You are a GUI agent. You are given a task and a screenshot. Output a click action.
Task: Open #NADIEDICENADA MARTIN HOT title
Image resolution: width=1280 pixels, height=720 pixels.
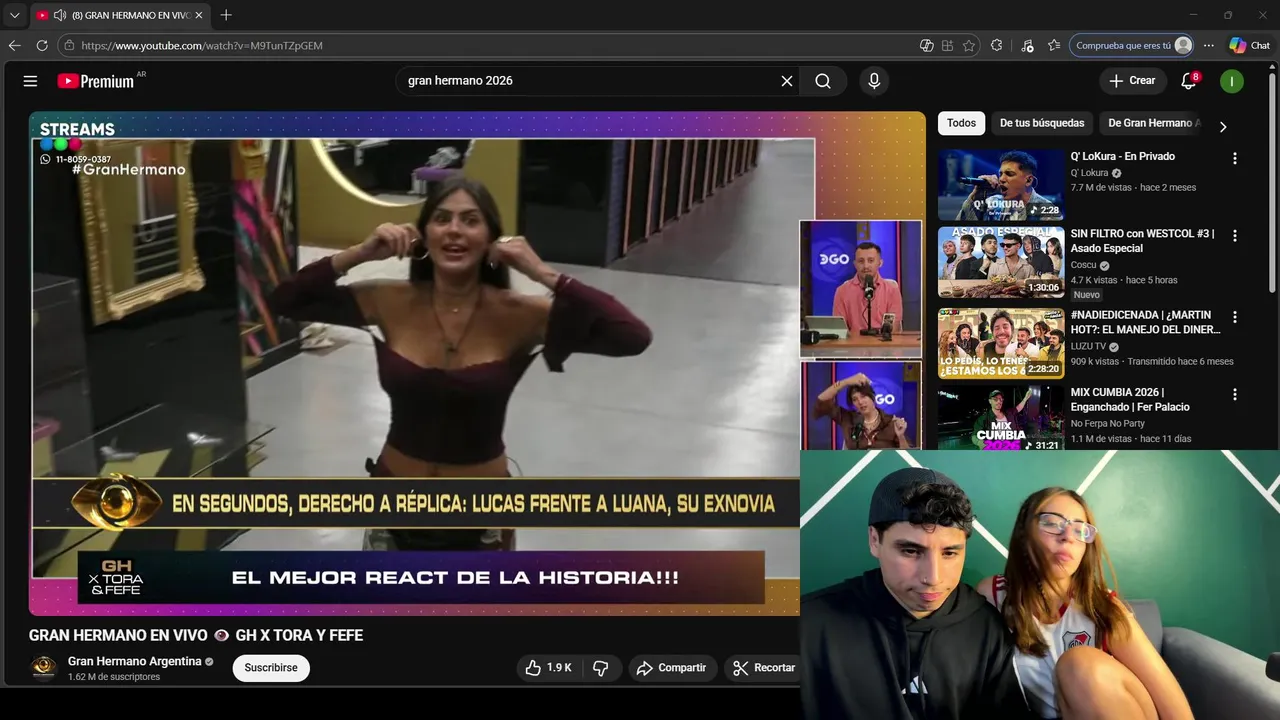(x=1146, y=322)
